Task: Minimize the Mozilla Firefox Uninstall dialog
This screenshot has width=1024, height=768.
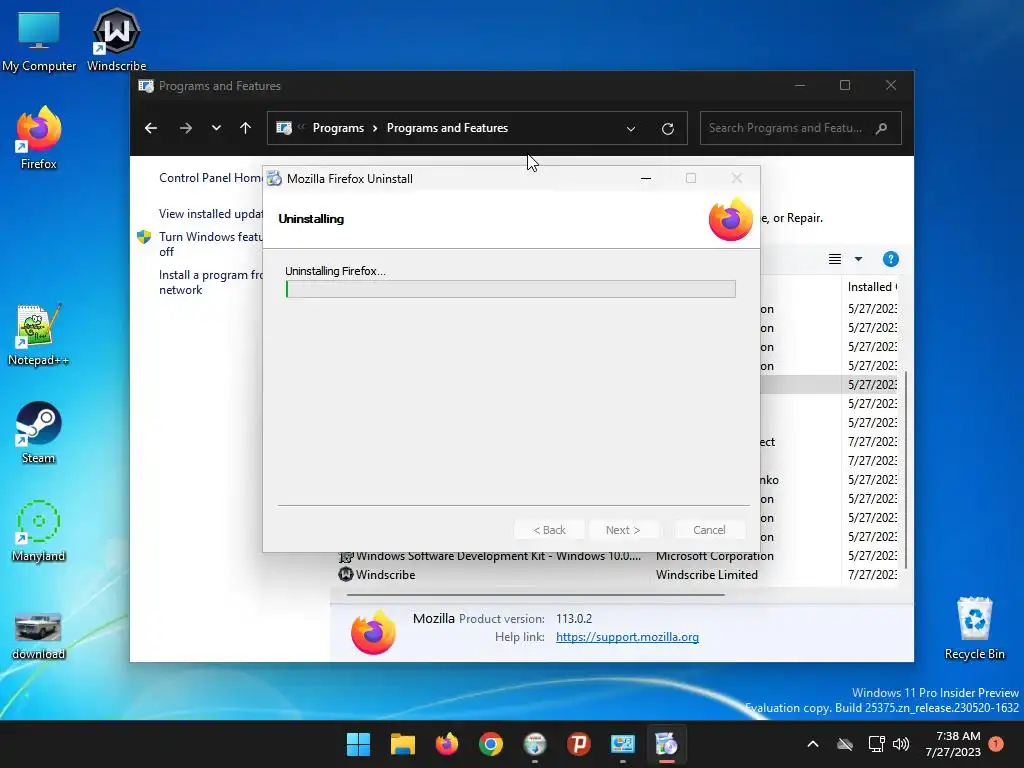Action: 646,178
